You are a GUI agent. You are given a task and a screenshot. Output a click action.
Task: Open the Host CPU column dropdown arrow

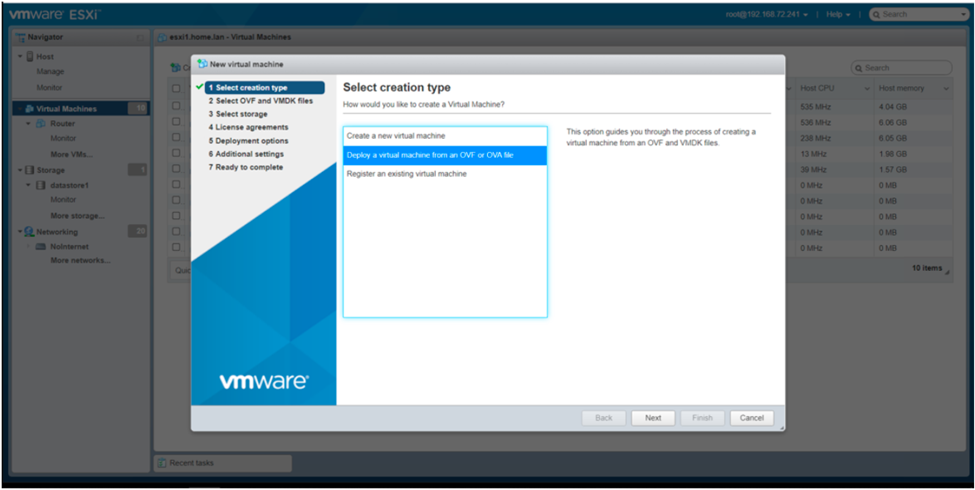coord(867,89)
